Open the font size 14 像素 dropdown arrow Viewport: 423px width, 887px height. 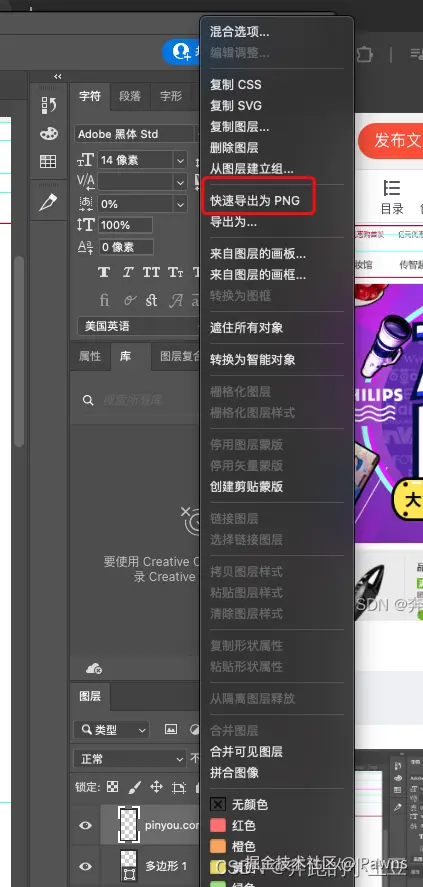(180, 161)
